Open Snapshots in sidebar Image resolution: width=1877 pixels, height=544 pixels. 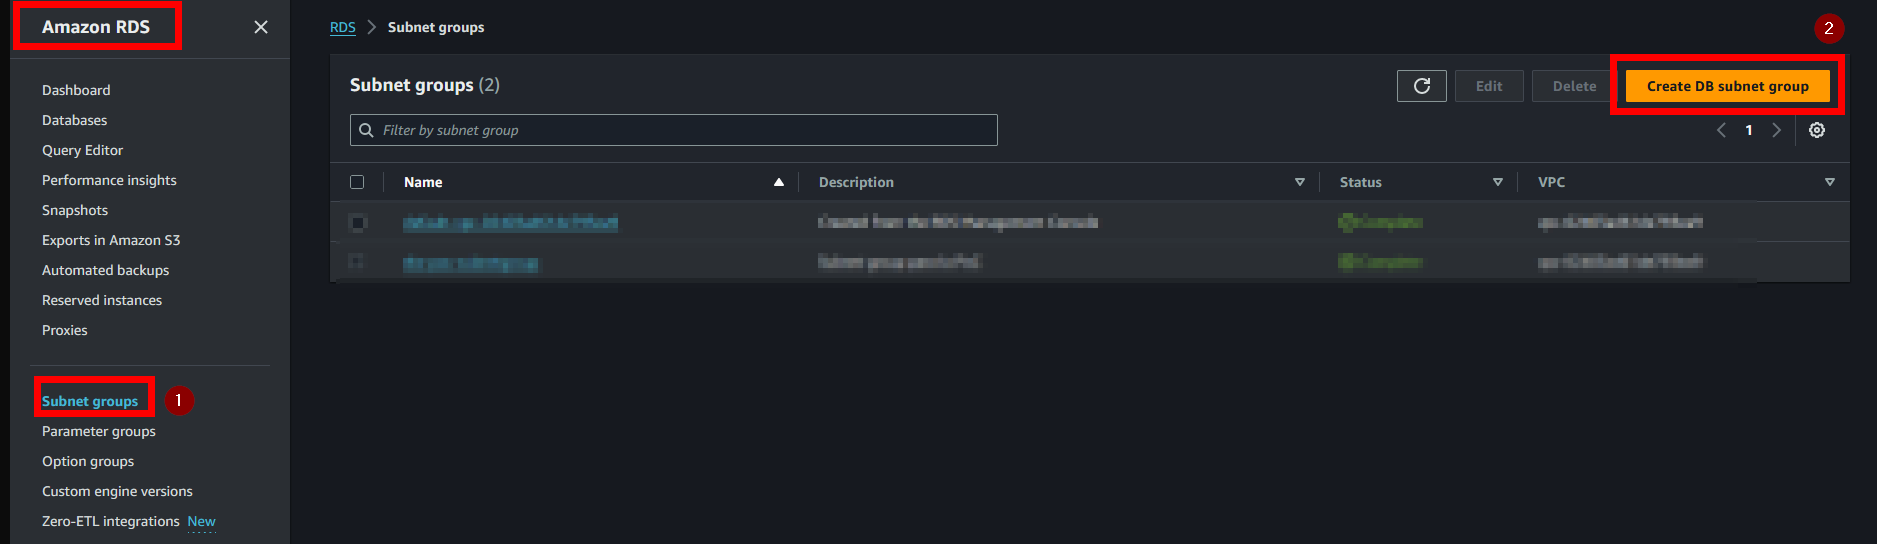(x=75, y=210)
